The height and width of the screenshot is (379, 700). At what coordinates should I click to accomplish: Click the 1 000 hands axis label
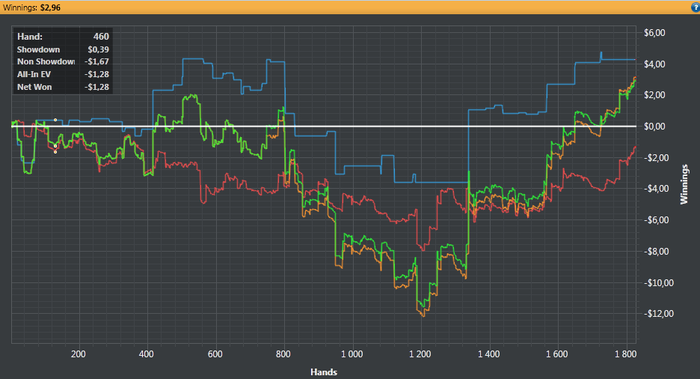(352, 354)
